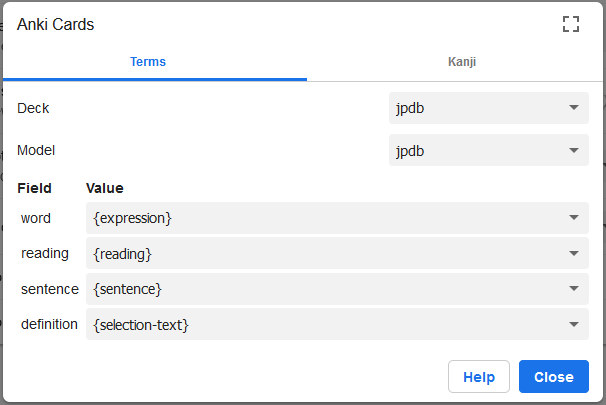Click the arrow icon in the Deck selector
Viewport: 606px width, 405px height.
pos(574,107)
